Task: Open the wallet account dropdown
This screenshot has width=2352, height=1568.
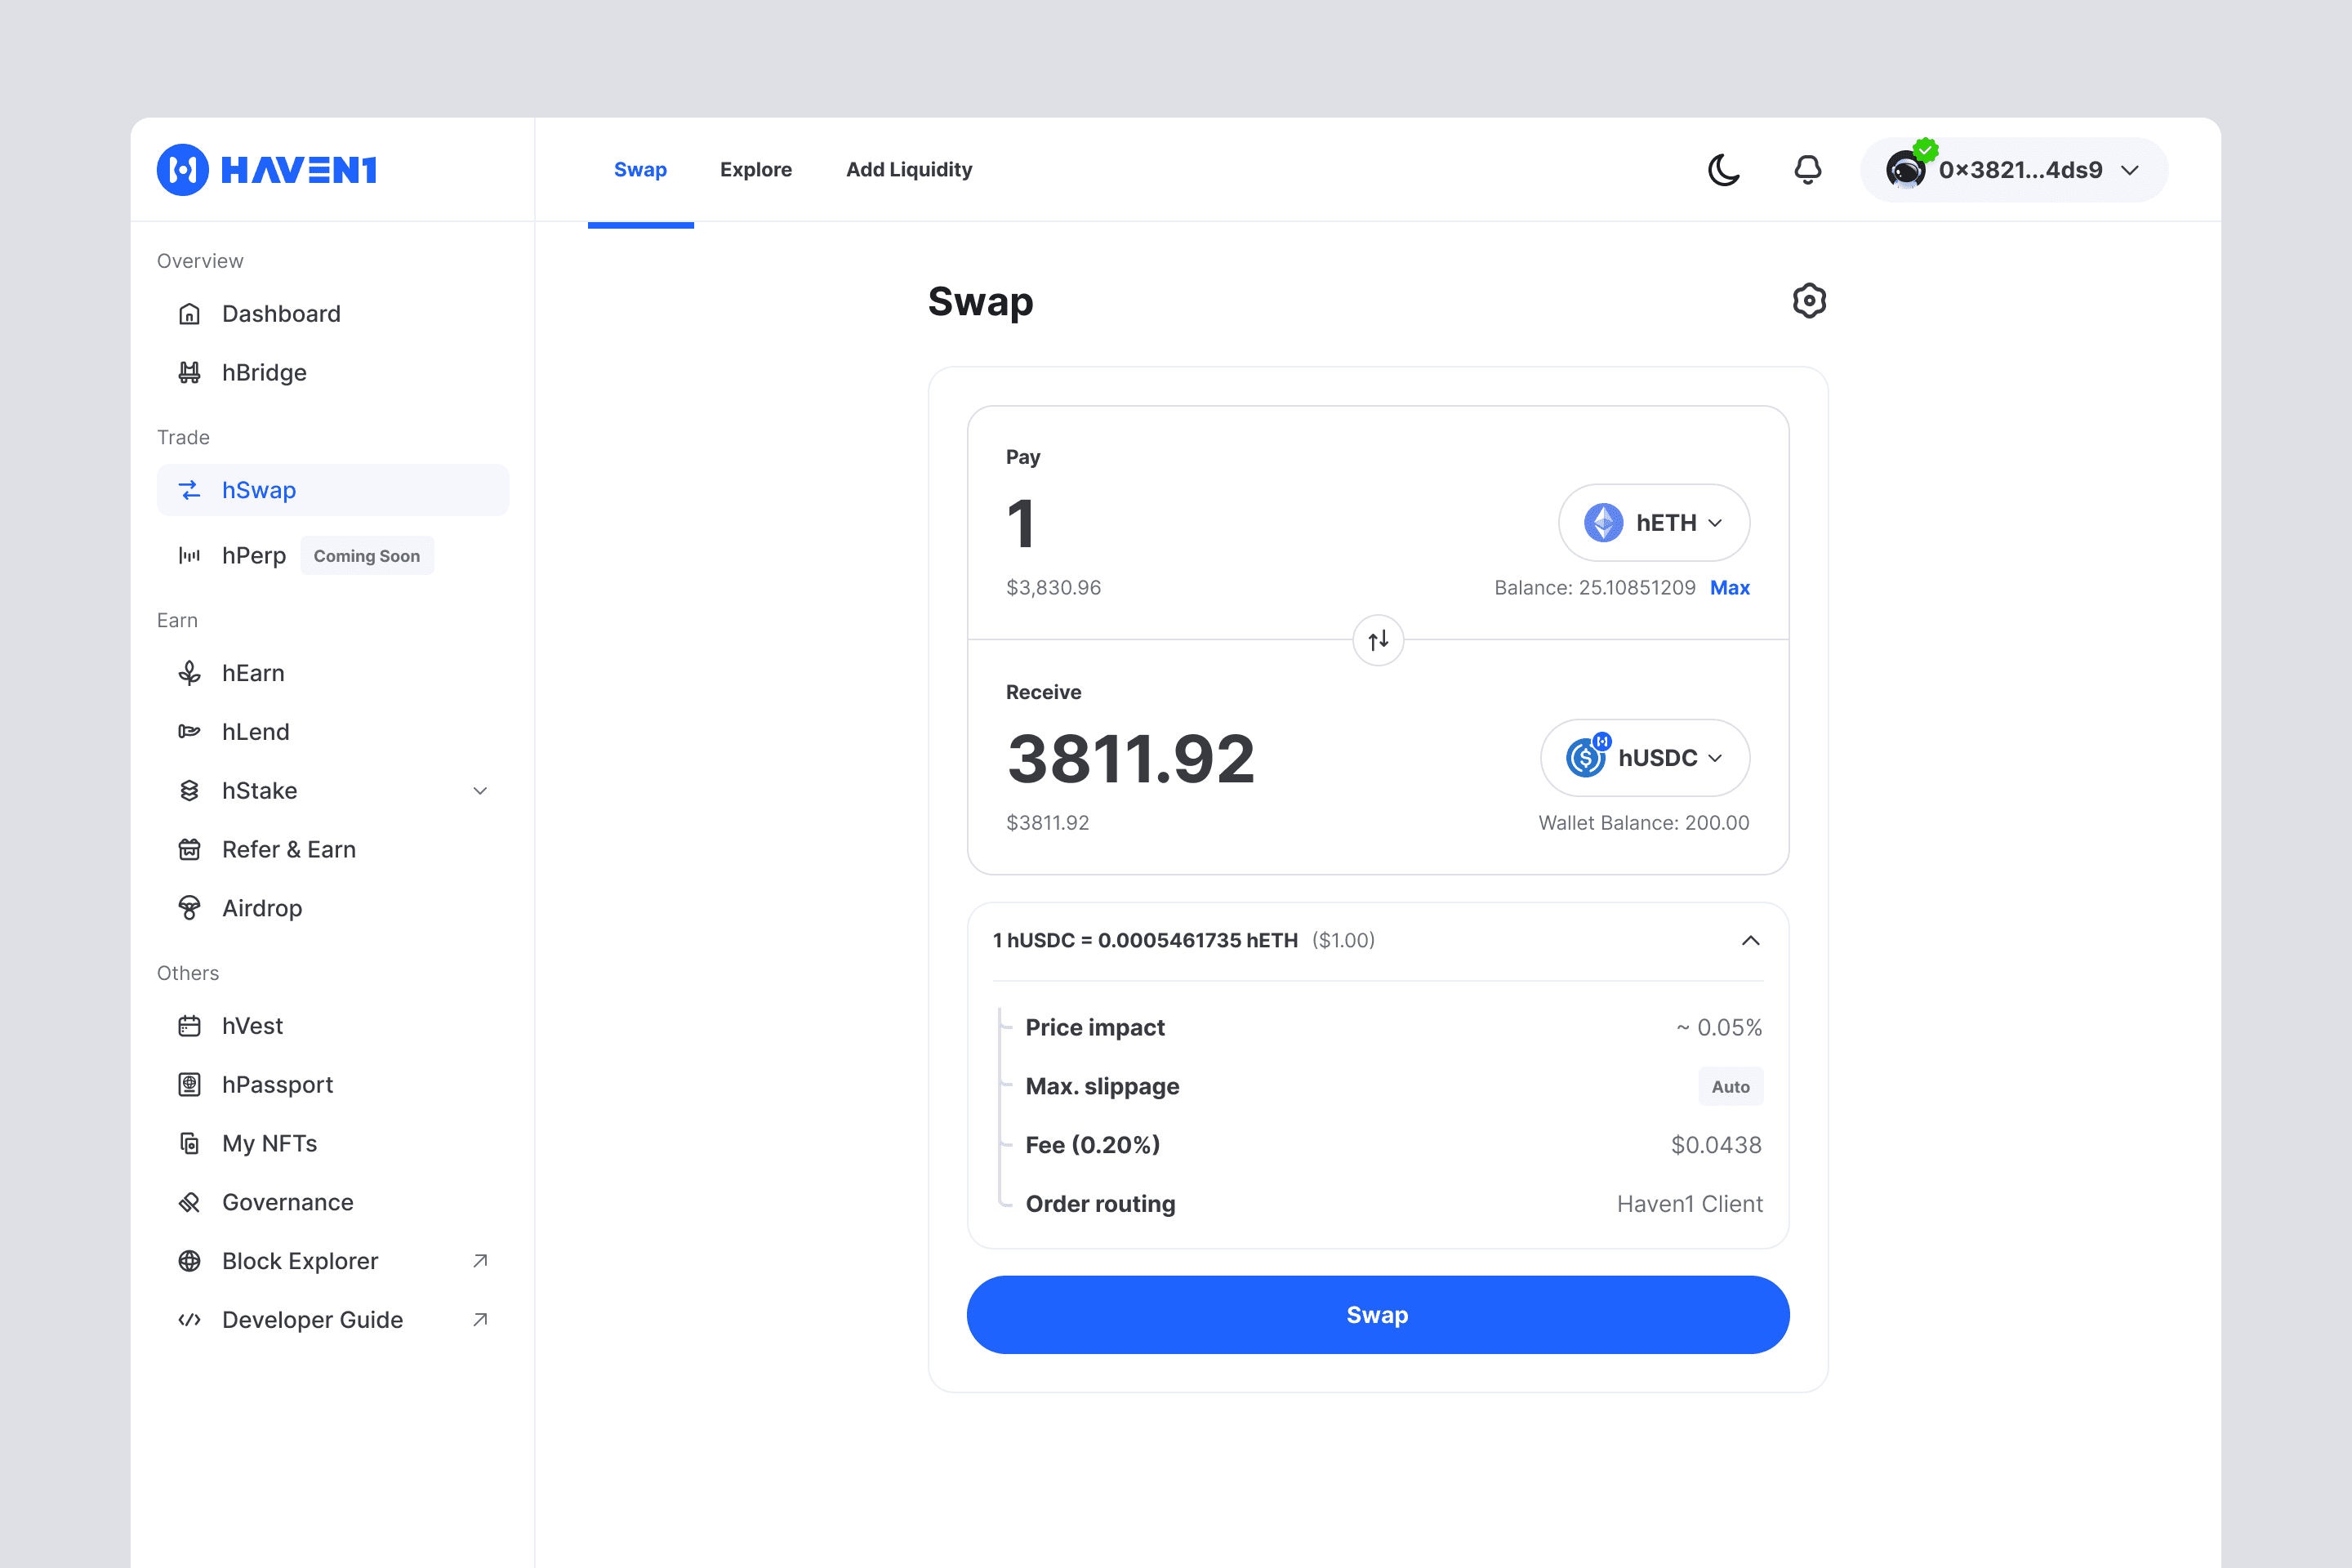Action: pyautogui.click(x=2013, y=170)
